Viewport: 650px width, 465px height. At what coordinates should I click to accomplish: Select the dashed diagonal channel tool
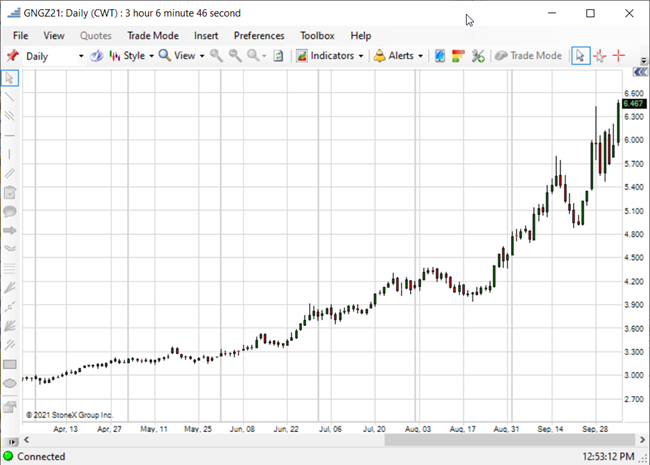coord(10,345)
